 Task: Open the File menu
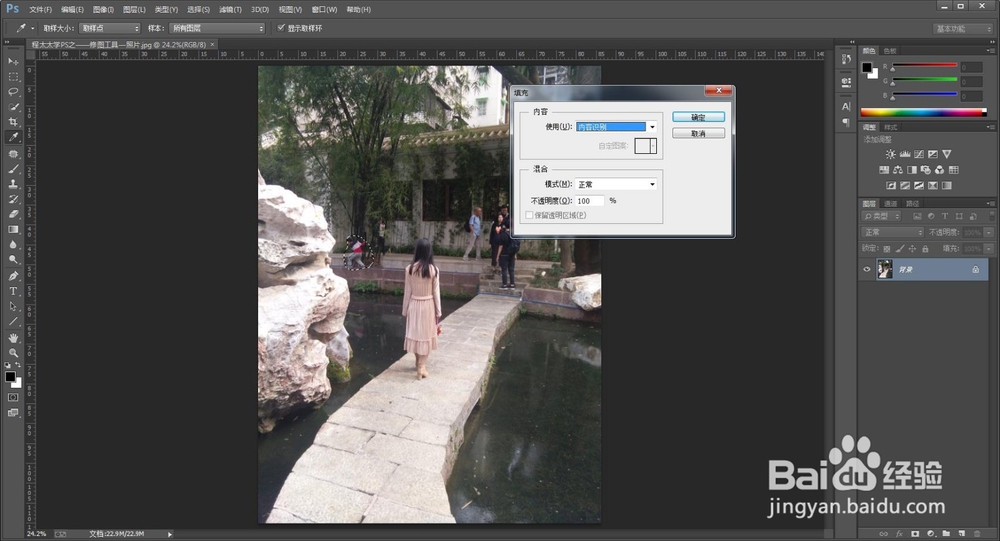(x=40, y=10)
